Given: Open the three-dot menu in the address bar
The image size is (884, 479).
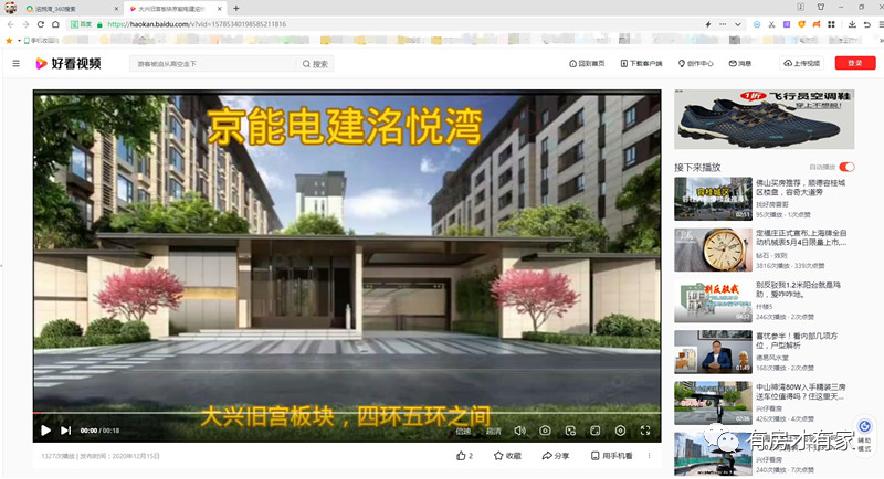Looking at the screenshot, I should point(723,25).
